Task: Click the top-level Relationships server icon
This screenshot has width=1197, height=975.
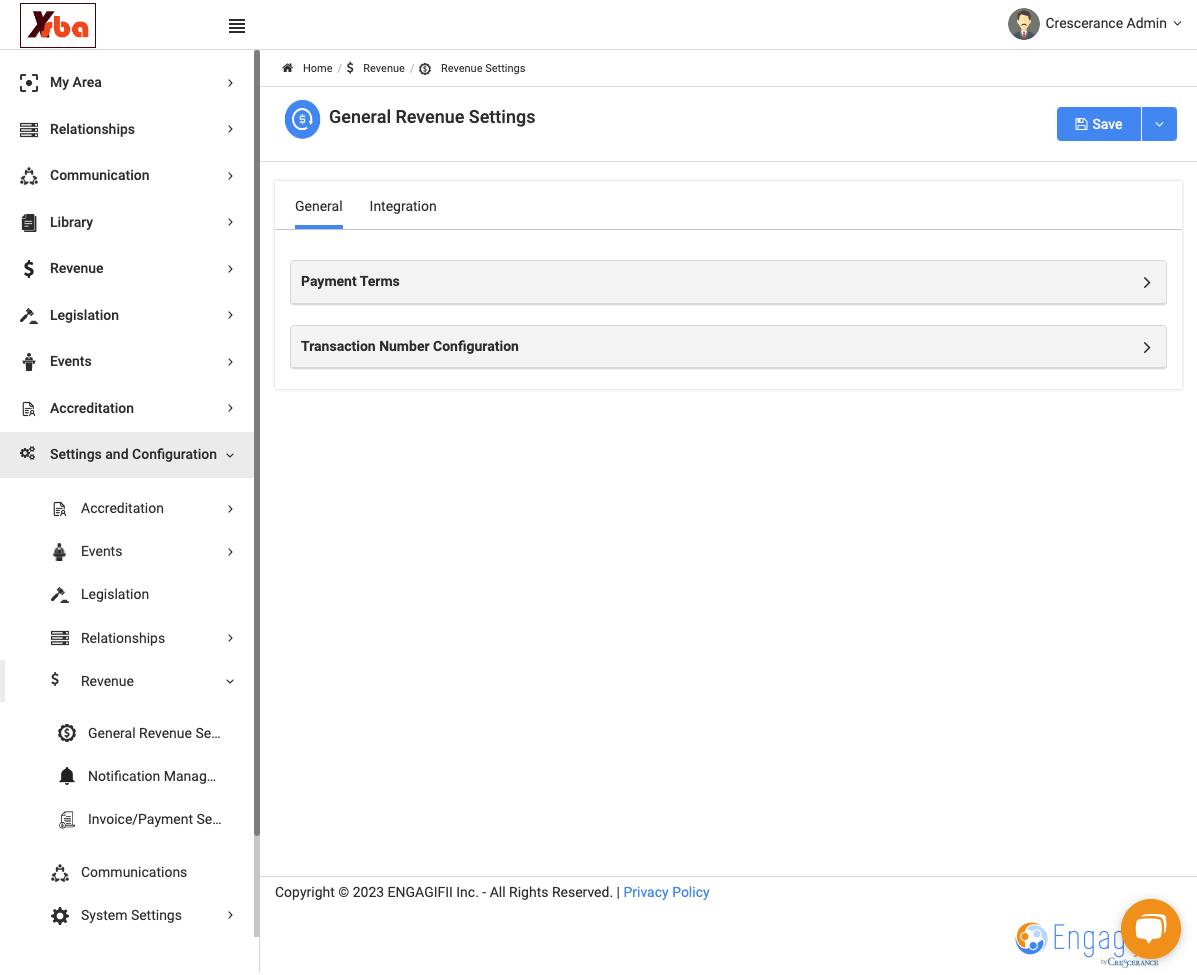Action: [x=29, y=130]
